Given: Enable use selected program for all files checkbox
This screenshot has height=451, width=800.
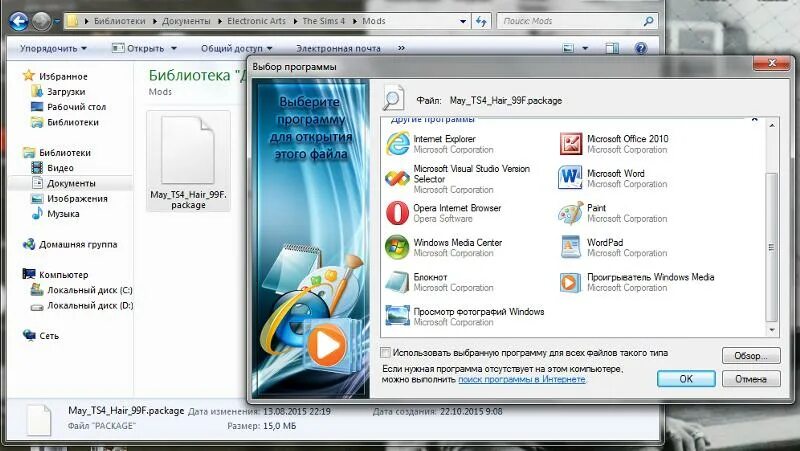Looking at the screenshot, I should point(386,353).
